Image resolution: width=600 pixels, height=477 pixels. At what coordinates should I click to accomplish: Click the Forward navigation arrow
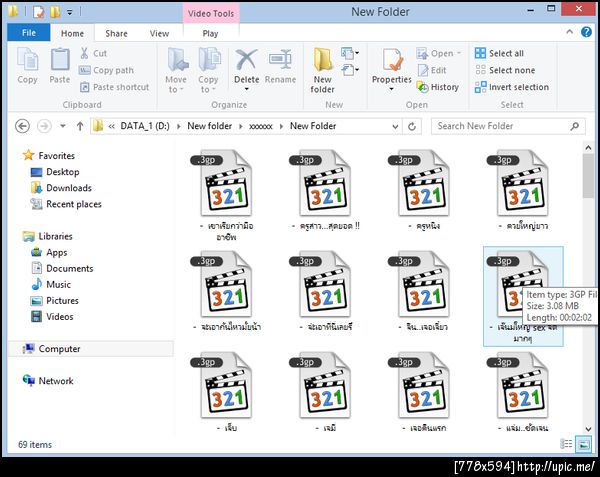tap(44, 126)
